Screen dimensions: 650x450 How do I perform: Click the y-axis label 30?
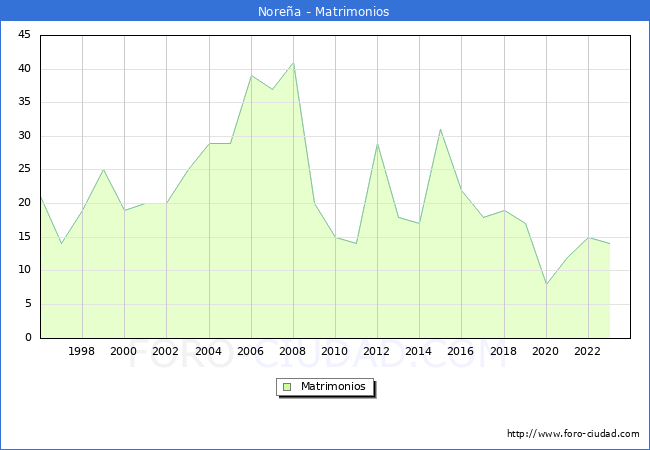[x=24, y=135]
